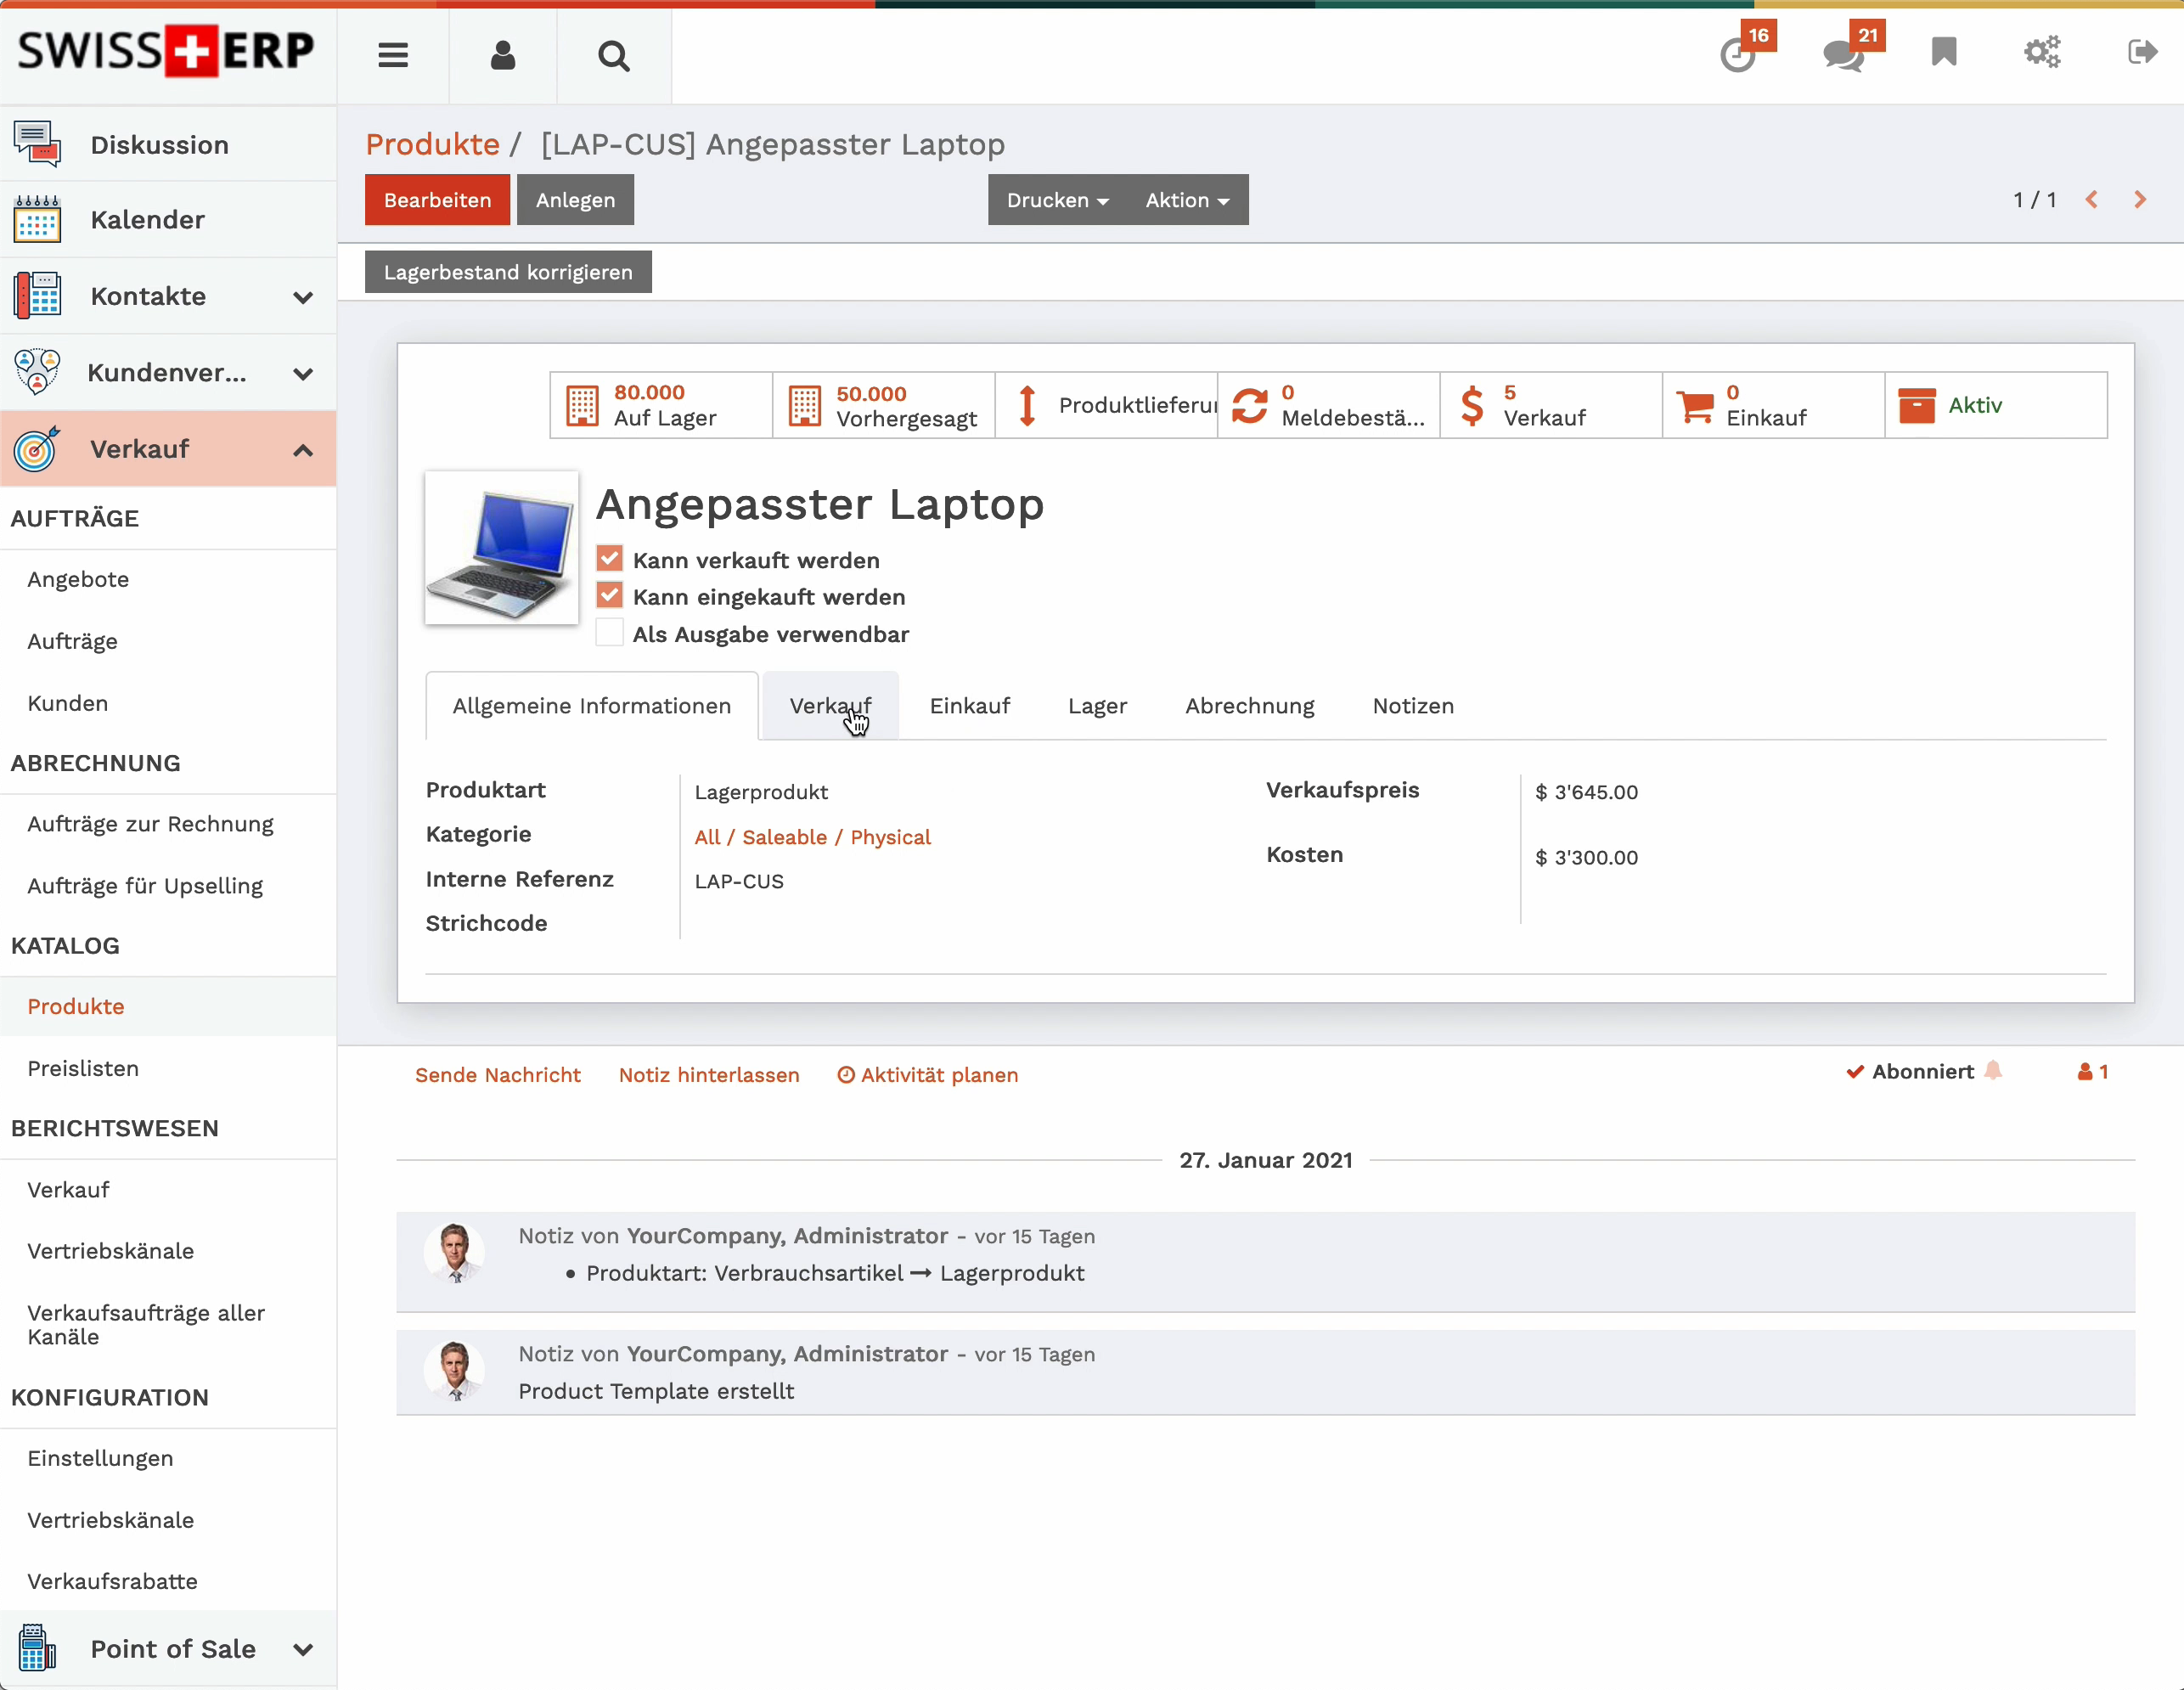Click the laptop product image thumbnail
2184x1690 pixels.
pyautogui.click(x=501, y=548)
